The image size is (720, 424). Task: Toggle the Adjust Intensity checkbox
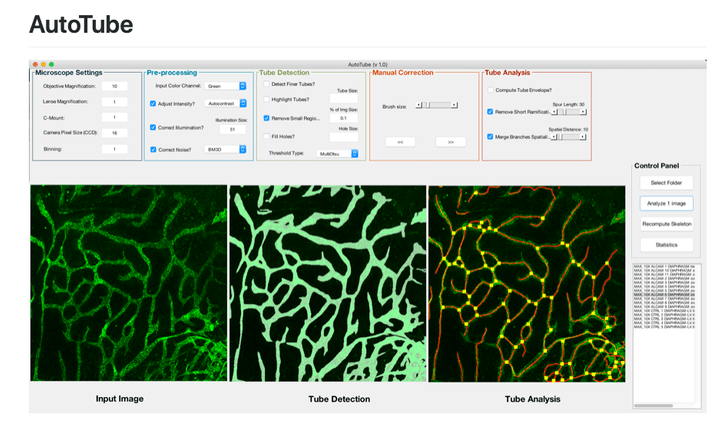[153, 104]
